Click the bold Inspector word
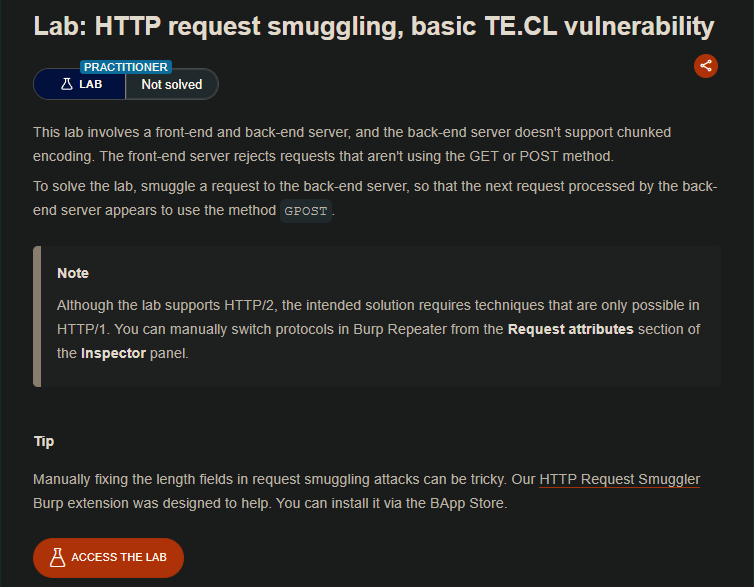This screenshot has width=754, height=587. pos(113,353)
